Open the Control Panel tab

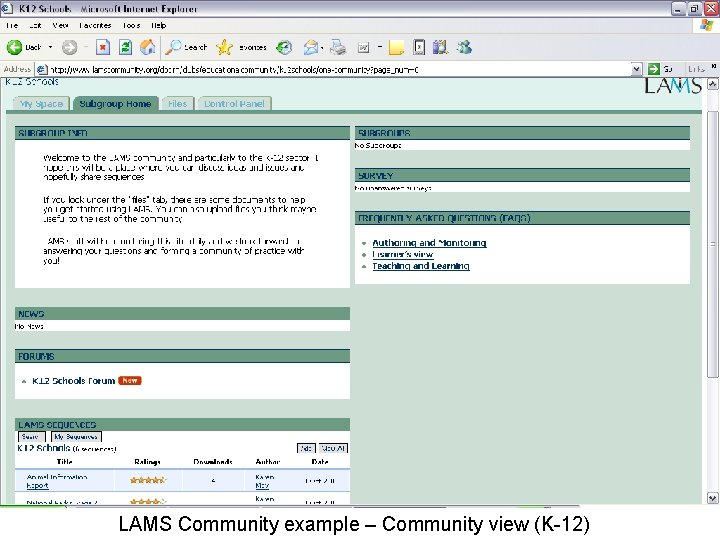pyautogui.click(x=234, y=104)
